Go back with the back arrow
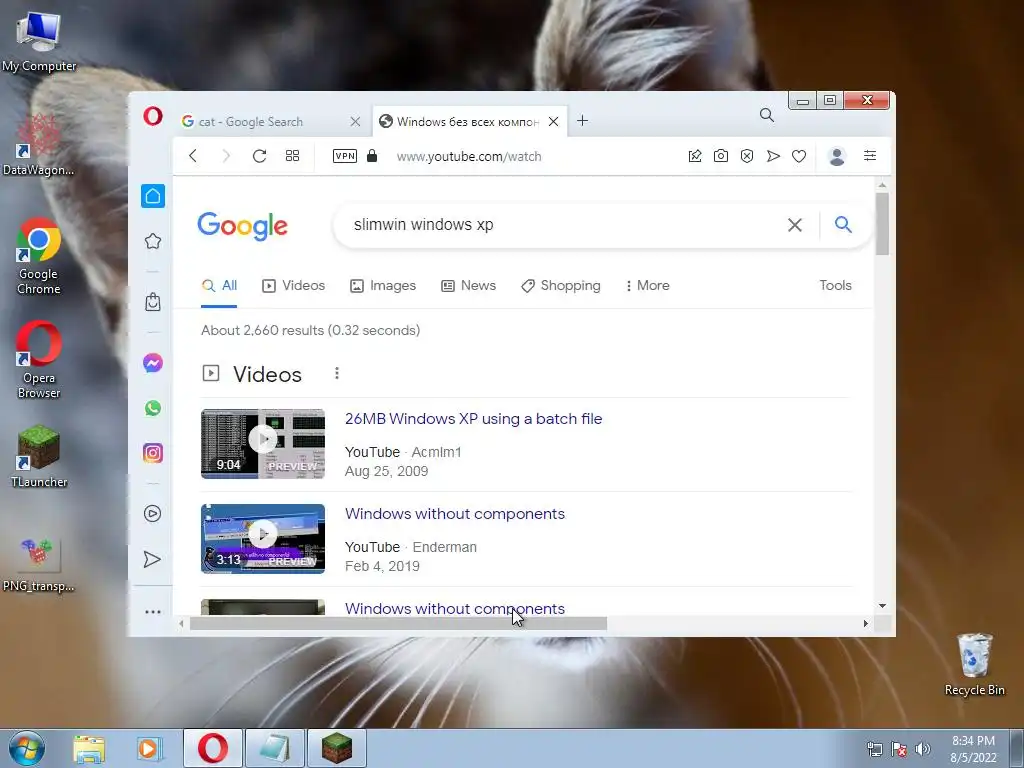The width and height of the screenshot is (1024, 768). click(193, 156)
